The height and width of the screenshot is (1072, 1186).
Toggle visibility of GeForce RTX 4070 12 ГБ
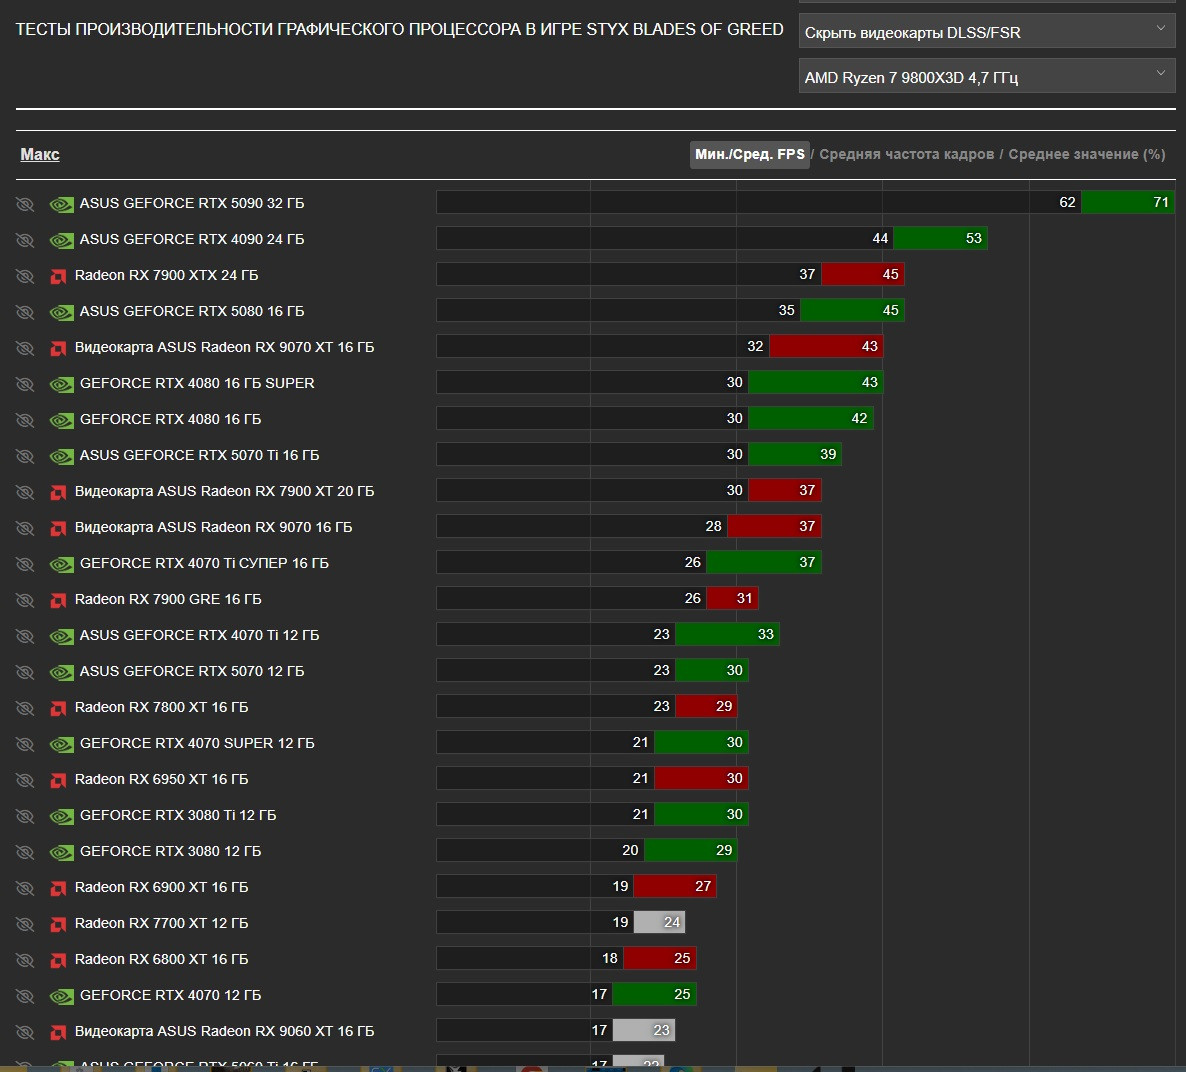click(x=25, y=996)
